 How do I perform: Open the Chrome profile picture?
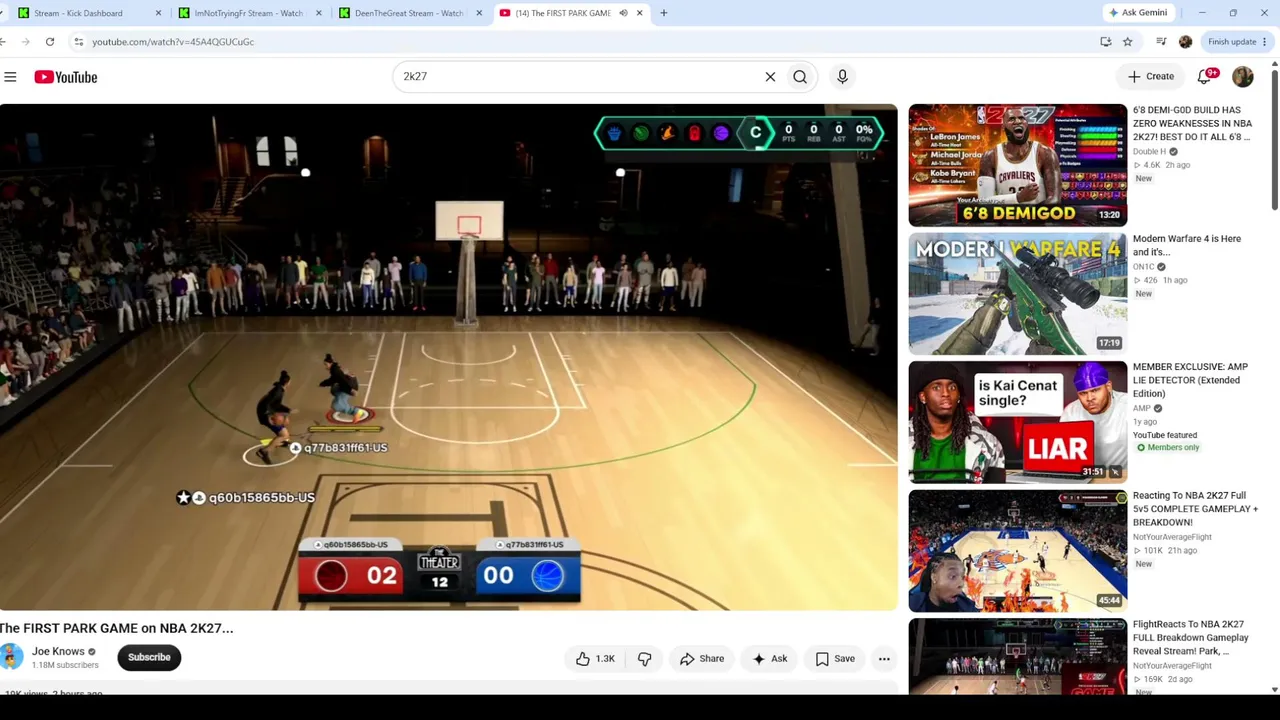[1185, 42]
